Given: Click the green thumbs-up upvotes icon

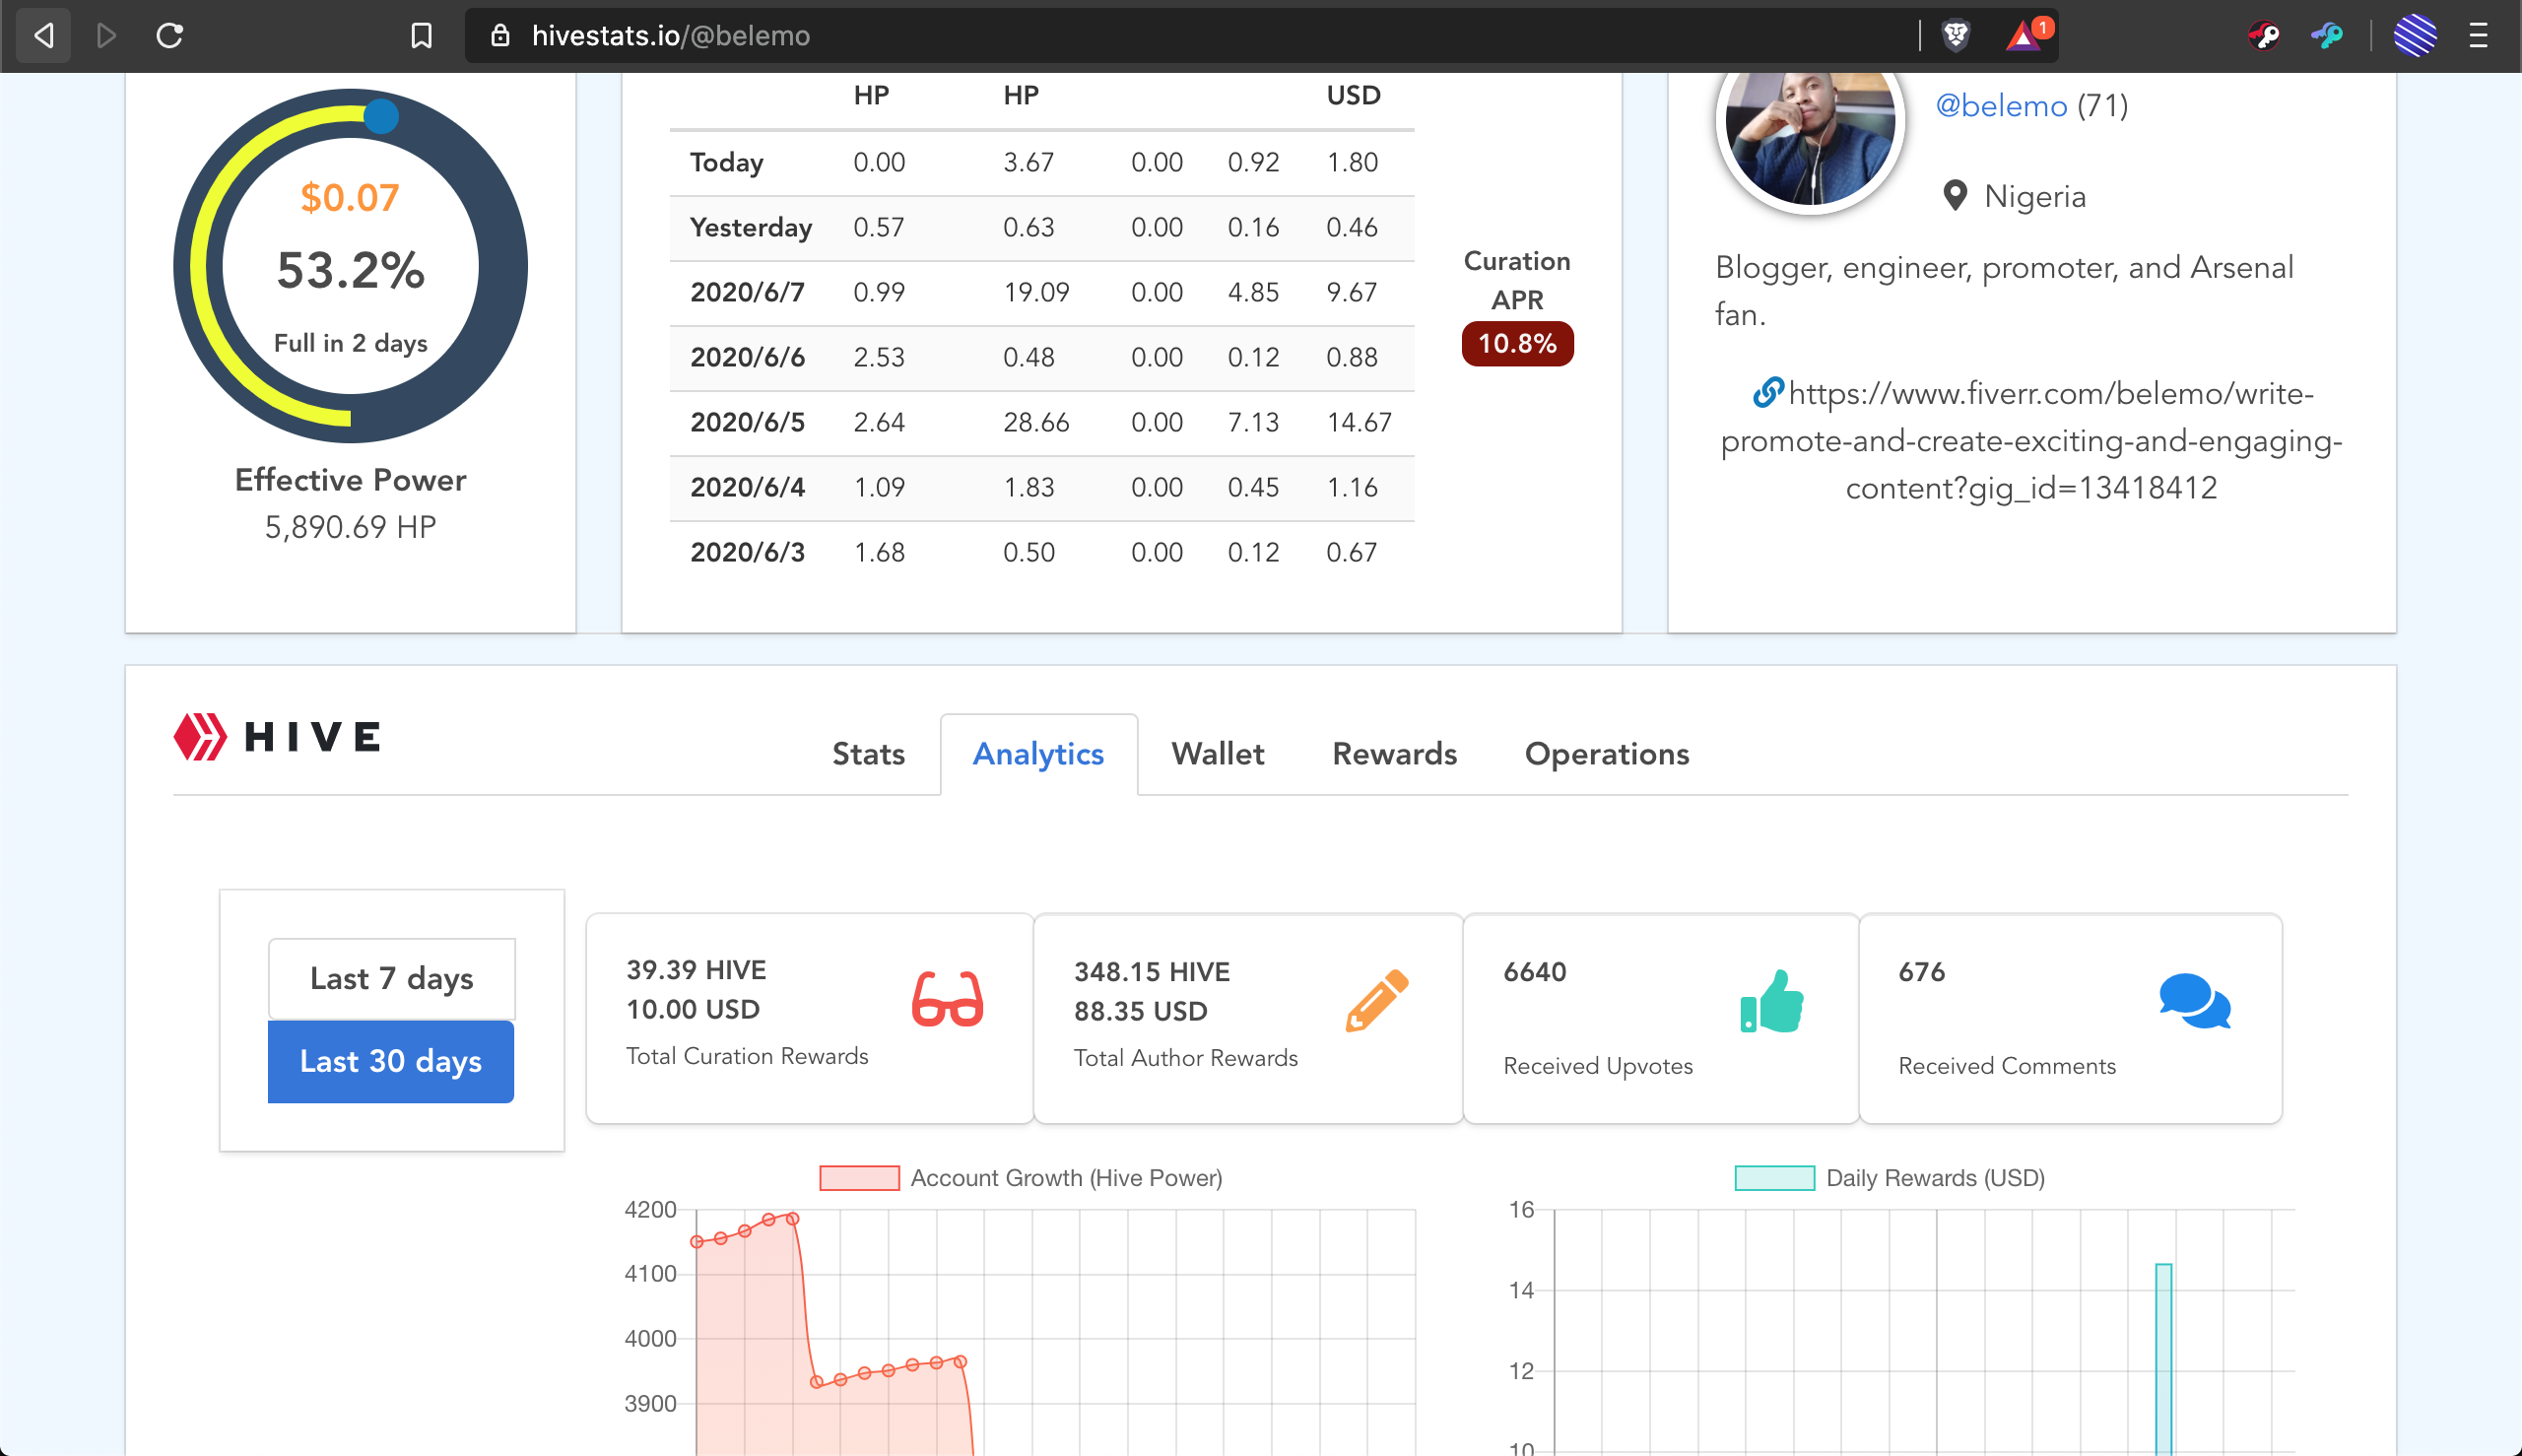Looking at the screenshot, I should pos(1772,1001).
